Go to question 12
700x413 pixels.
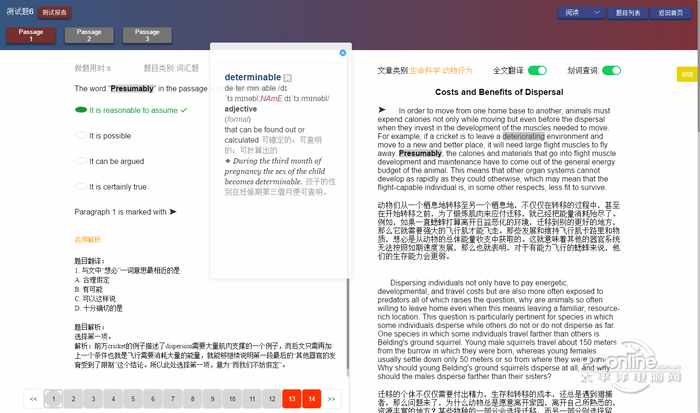point(272,399)
